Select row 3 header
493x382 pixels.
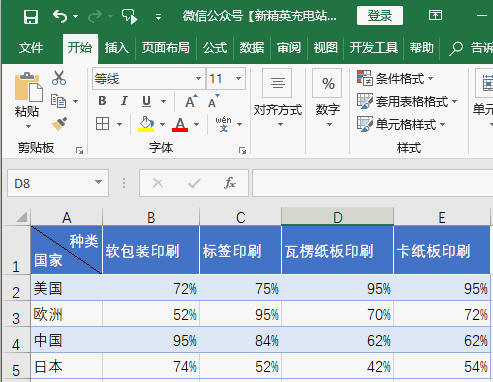(16, 315)
